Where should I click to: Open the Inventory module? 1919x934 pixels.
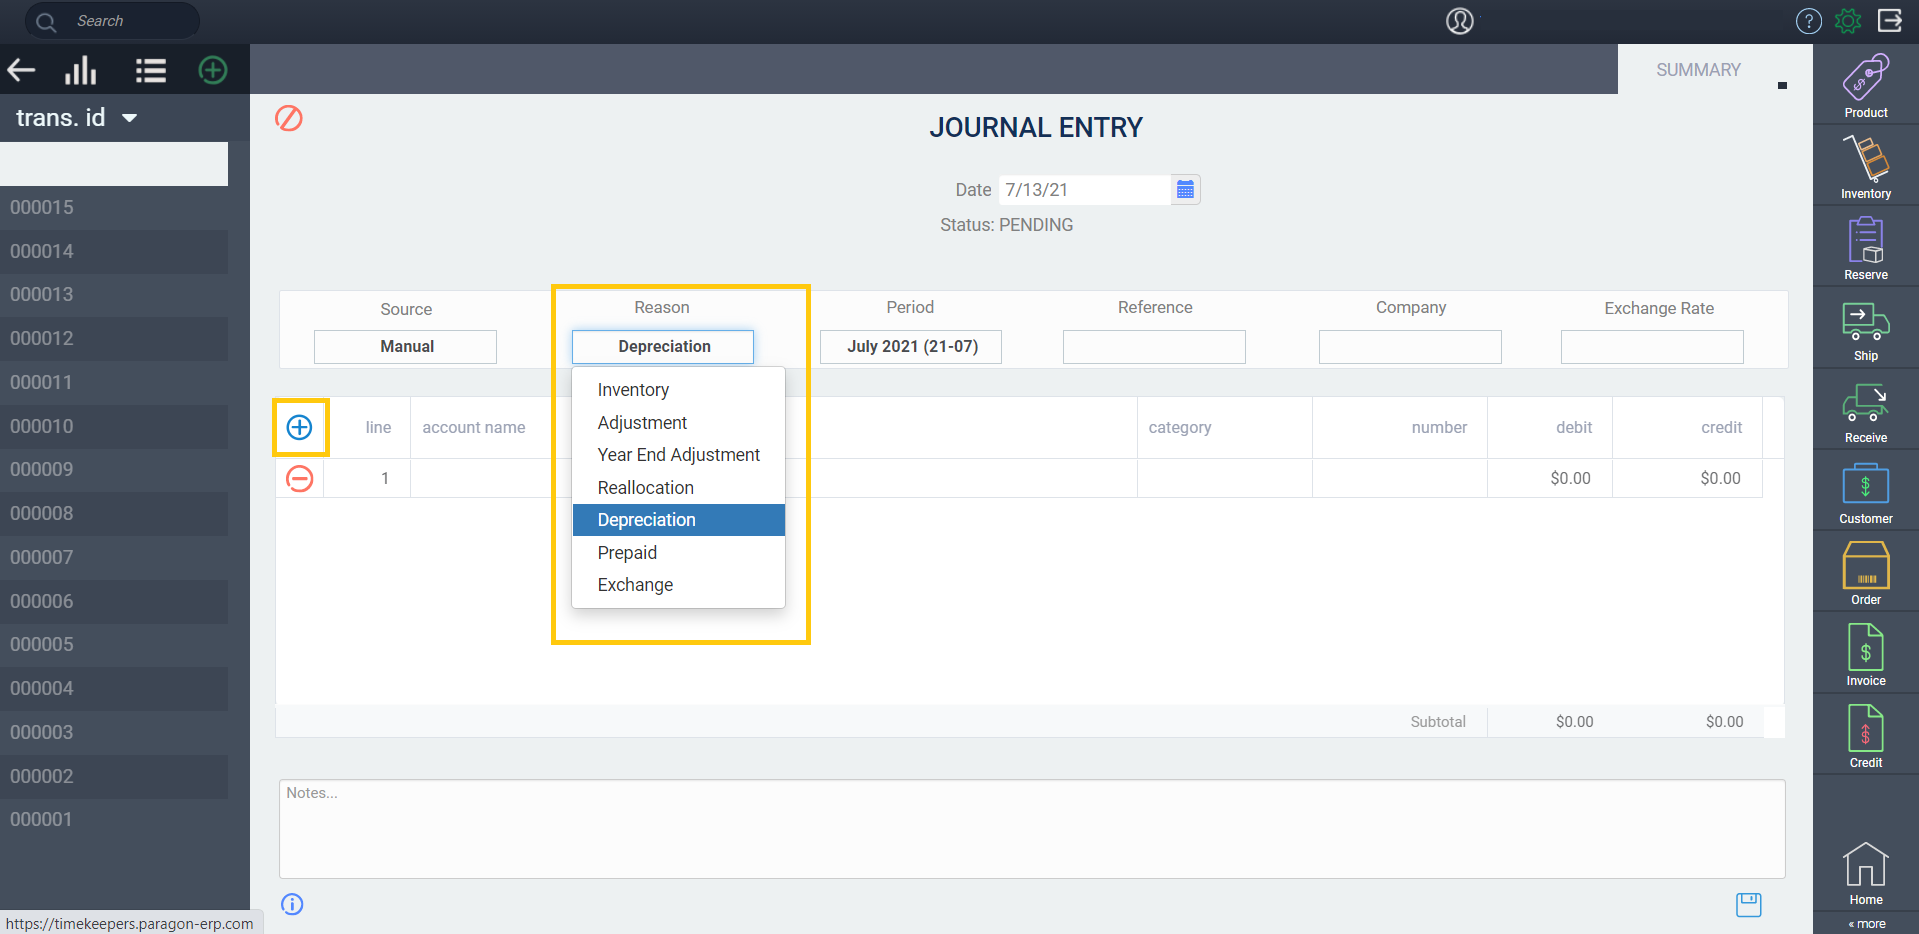[x=1866, y=167]
